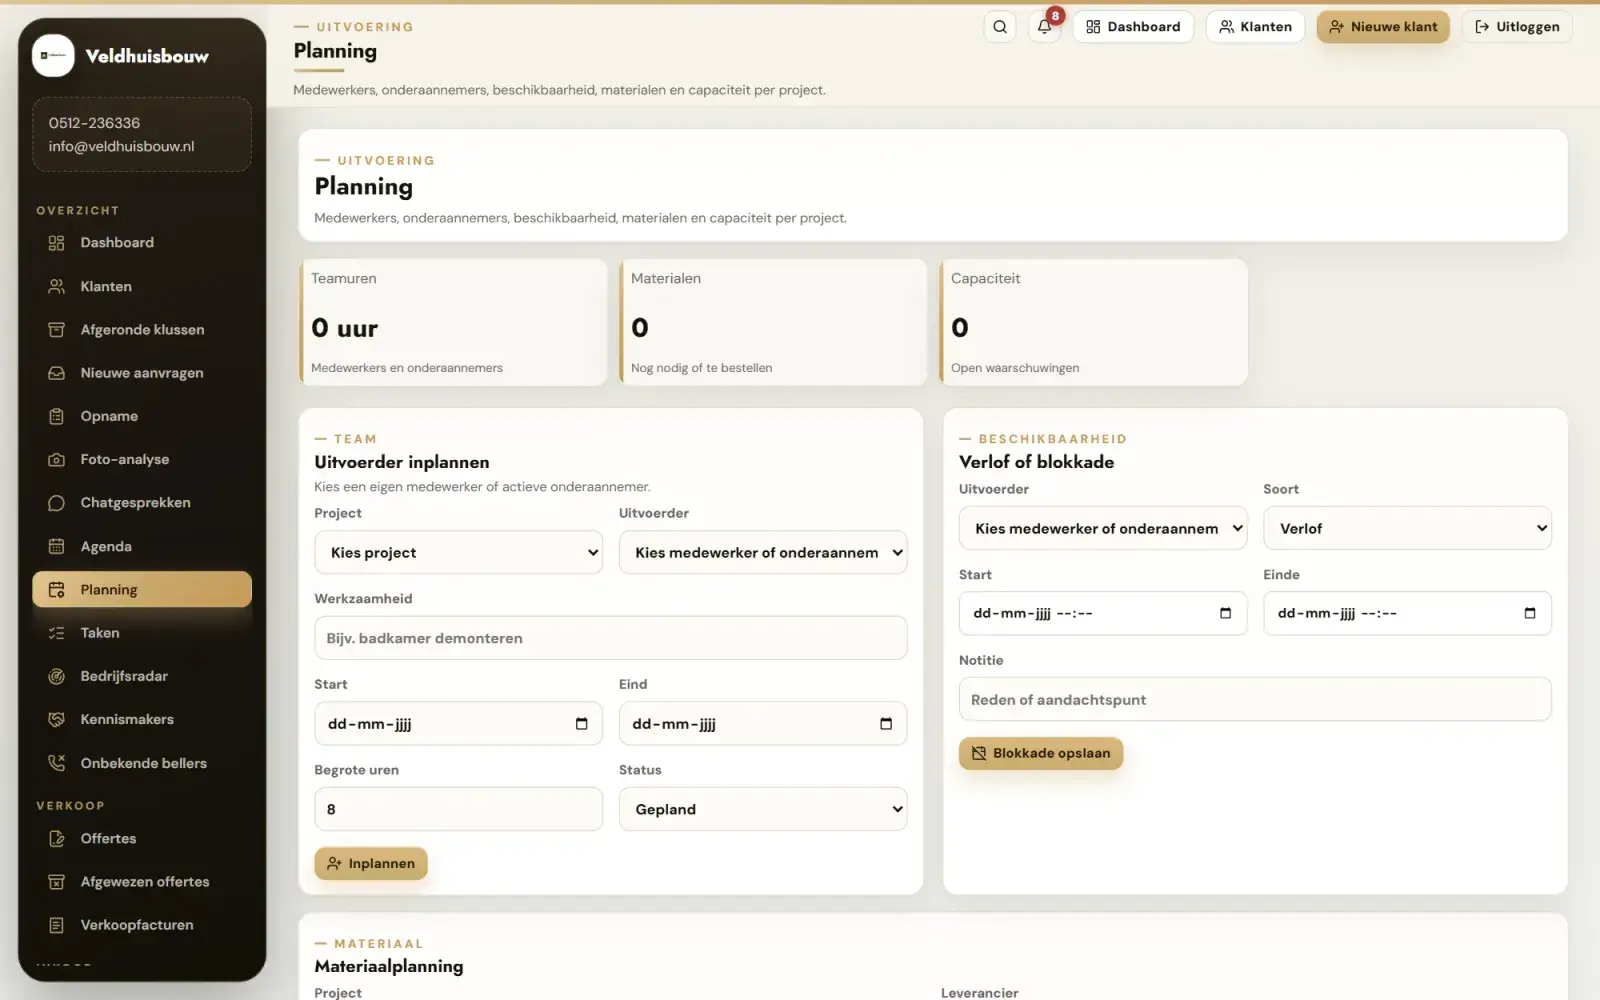Click the Opname clipboard icon
The image size is (1600, 1000).
[56, 416]
